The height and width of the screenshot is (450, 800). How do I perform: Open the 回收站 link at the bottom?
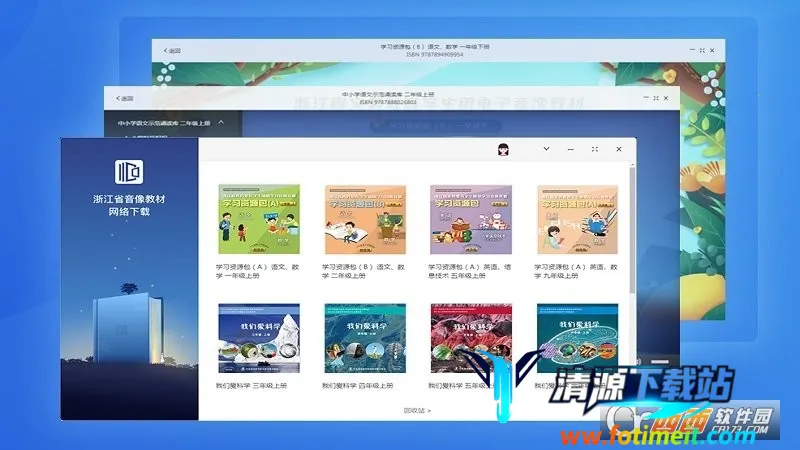click(417, 410)
